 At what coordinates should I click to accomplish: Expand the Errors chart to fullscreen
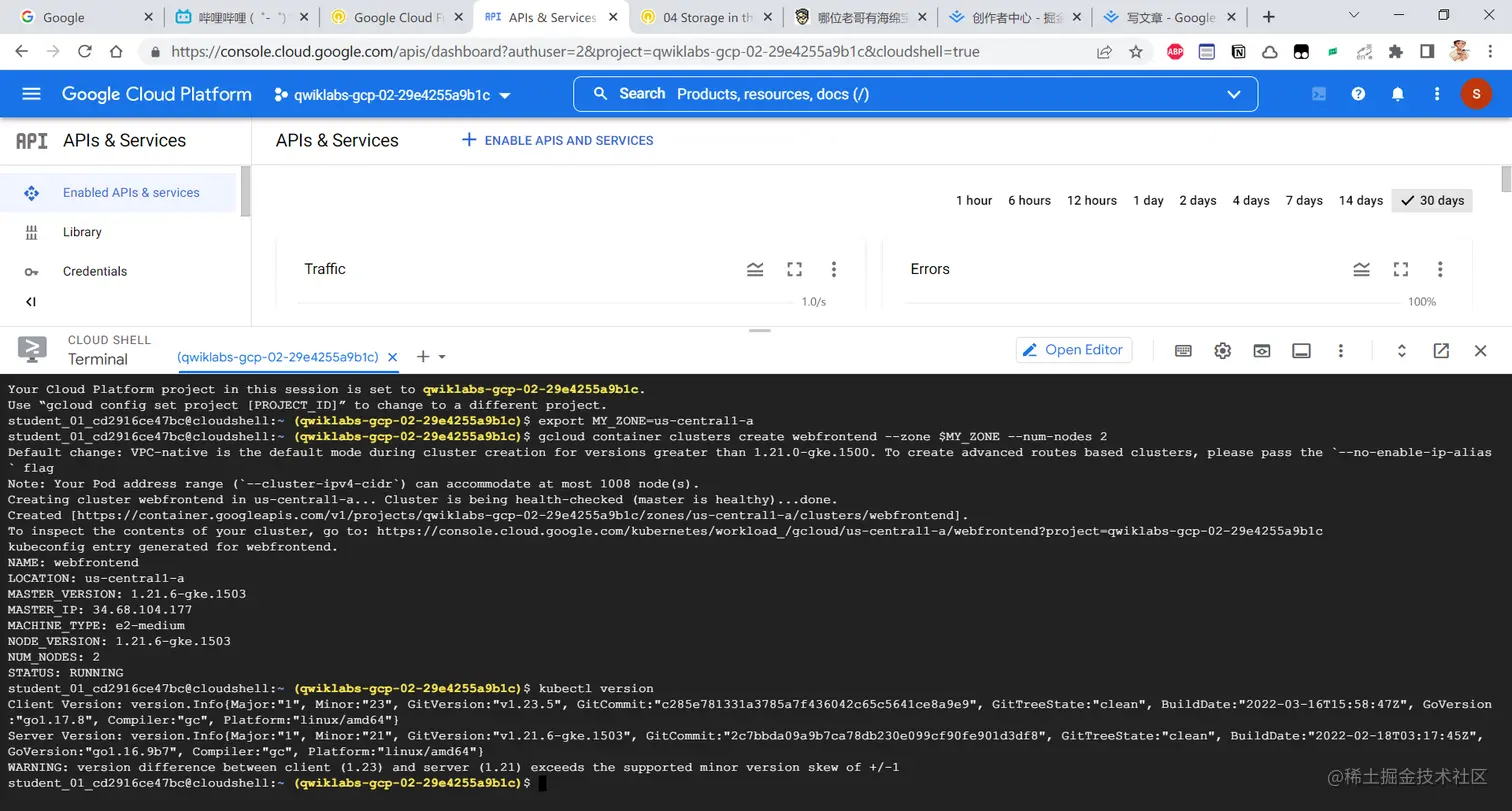click(x=1401, y=269)
